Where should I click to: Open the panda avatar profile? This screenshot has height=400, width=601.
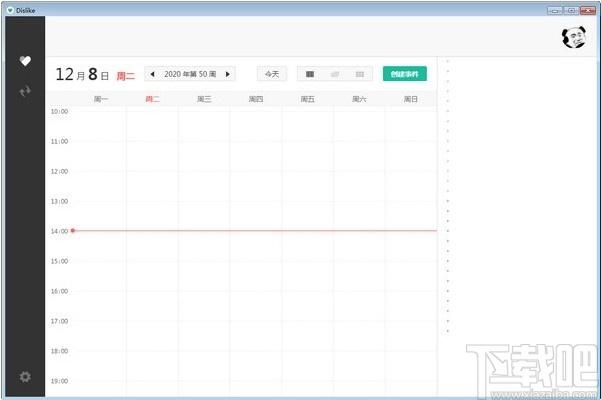[x=574, y=37]
